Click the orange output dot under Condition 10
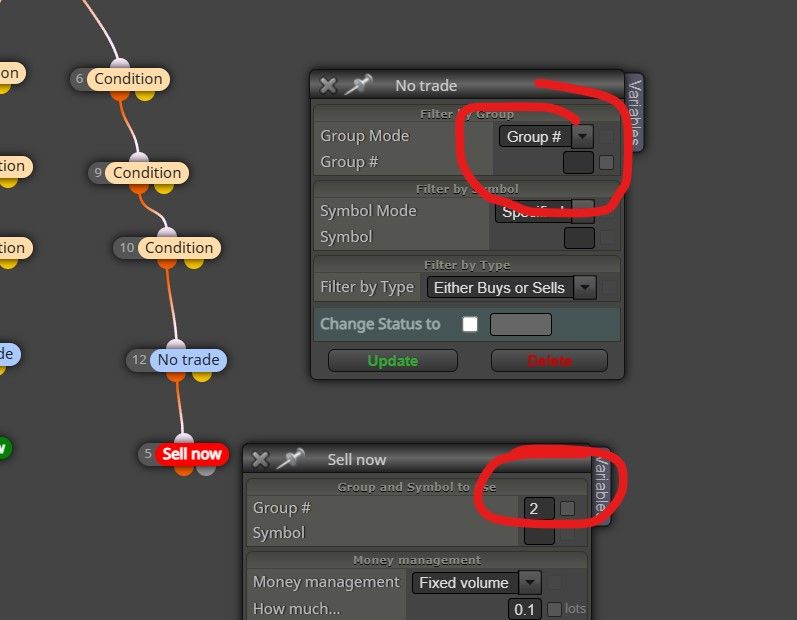 (x=167, y=262)
